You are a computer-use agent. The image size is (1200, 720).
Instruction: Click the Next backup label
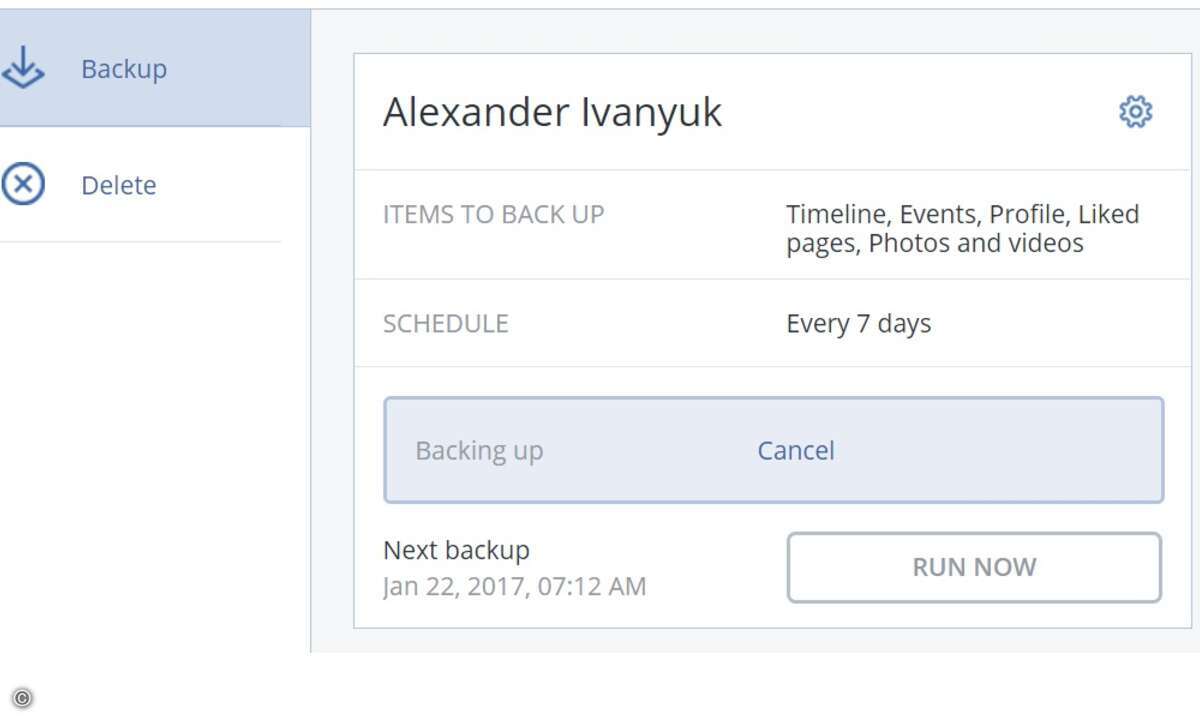457,550
